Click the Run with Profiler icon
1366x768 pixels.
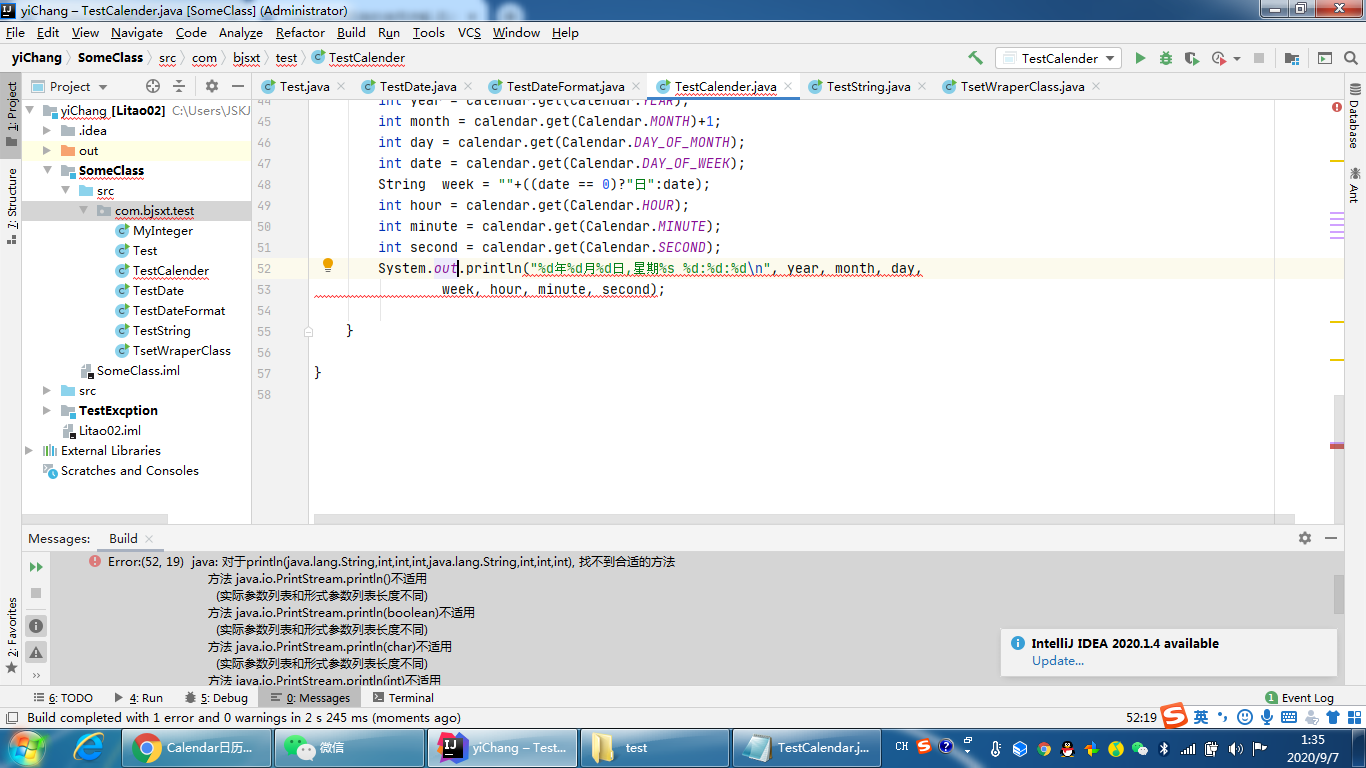[x=1218, y=58]
